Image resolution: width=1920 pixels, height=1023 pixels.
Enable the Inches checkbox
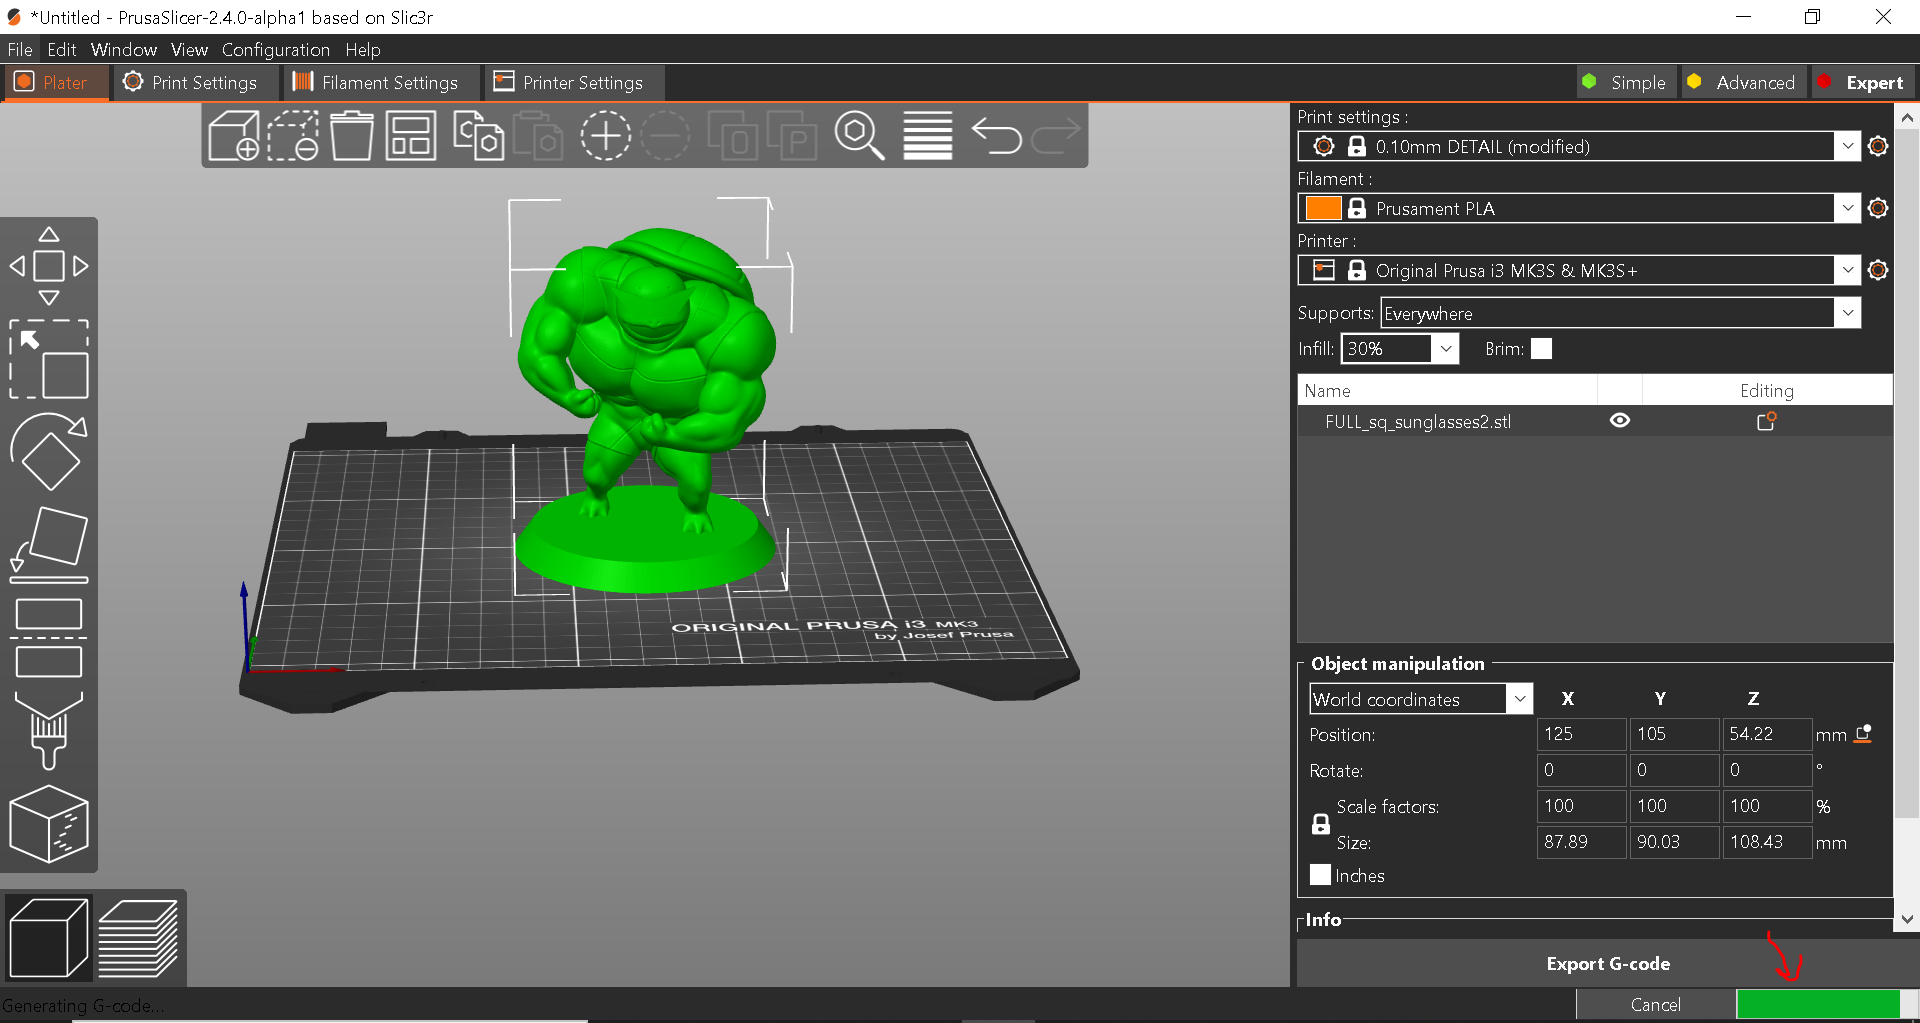coord(1321,875)
